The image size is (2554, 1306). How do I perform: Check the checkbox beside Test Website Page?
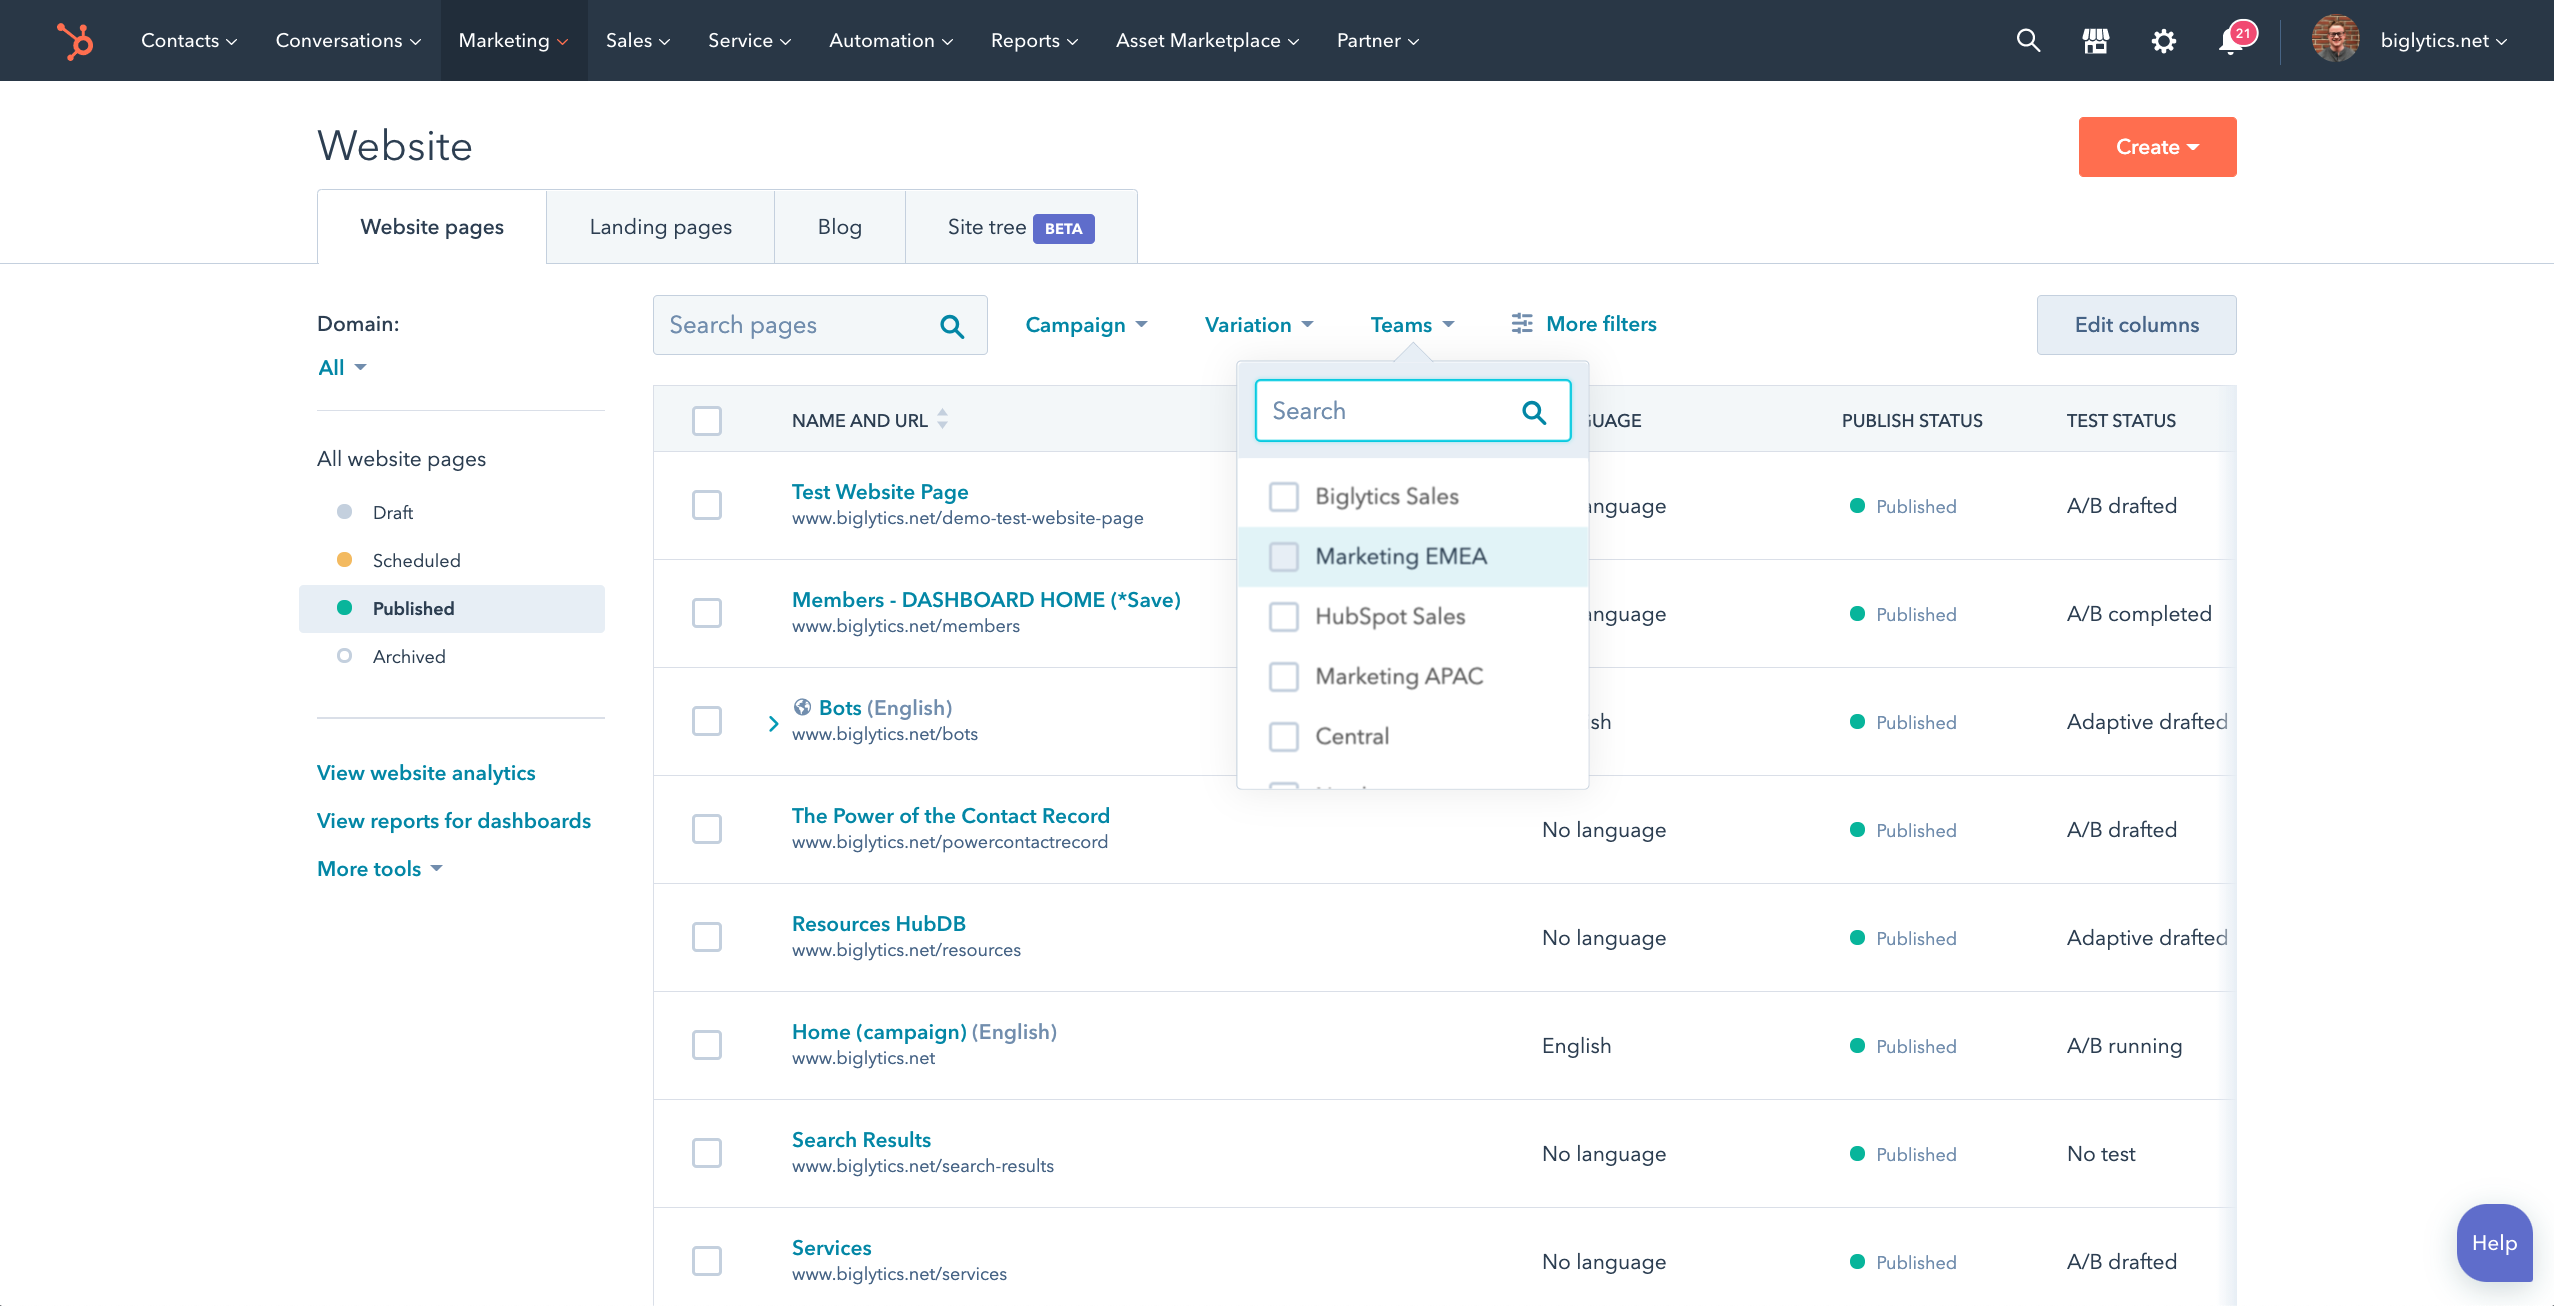[706, 505]
